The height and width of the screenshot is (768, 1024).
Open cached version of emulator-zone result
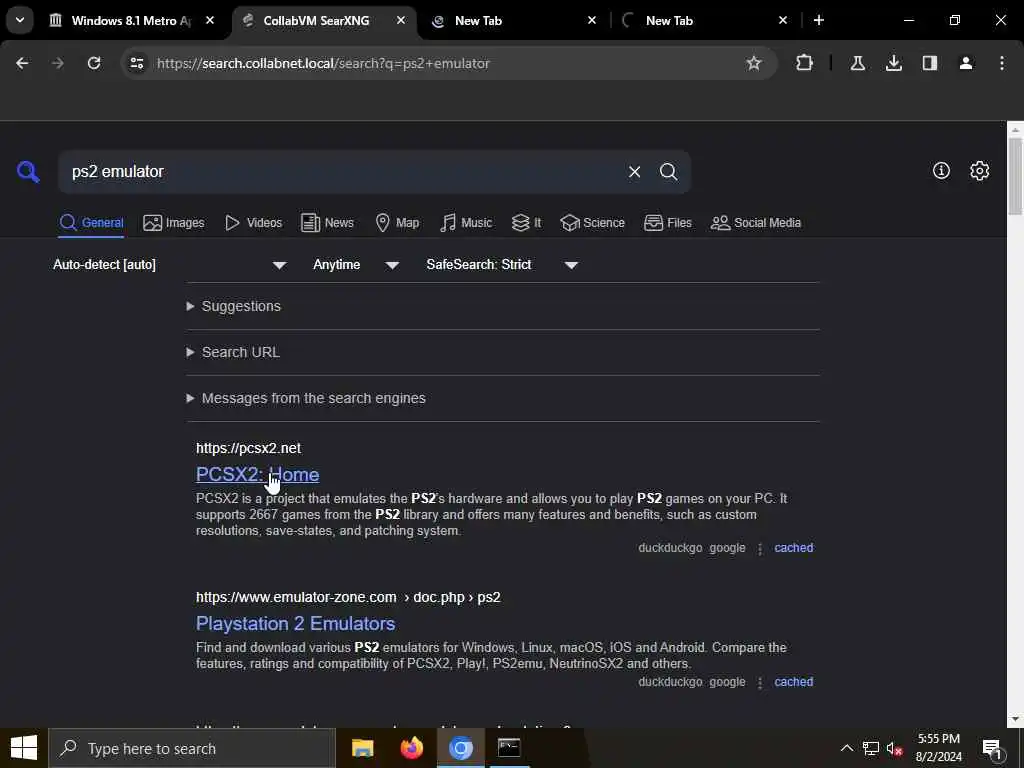[x=793, y=681]
